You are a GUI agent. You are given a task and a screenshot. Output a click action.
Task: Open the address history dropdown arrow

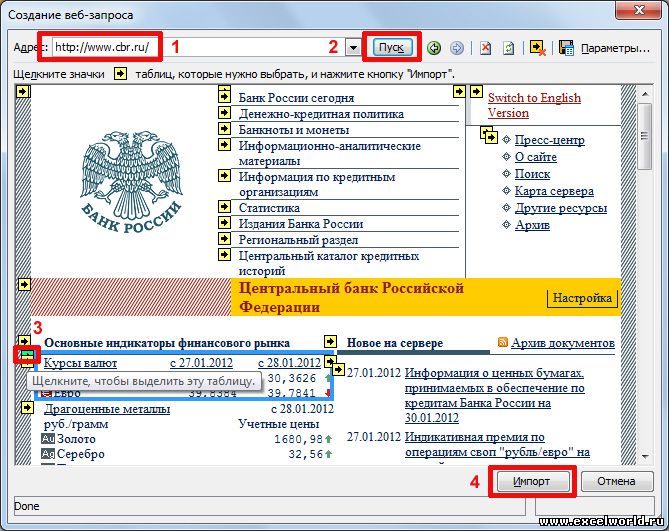353,48
